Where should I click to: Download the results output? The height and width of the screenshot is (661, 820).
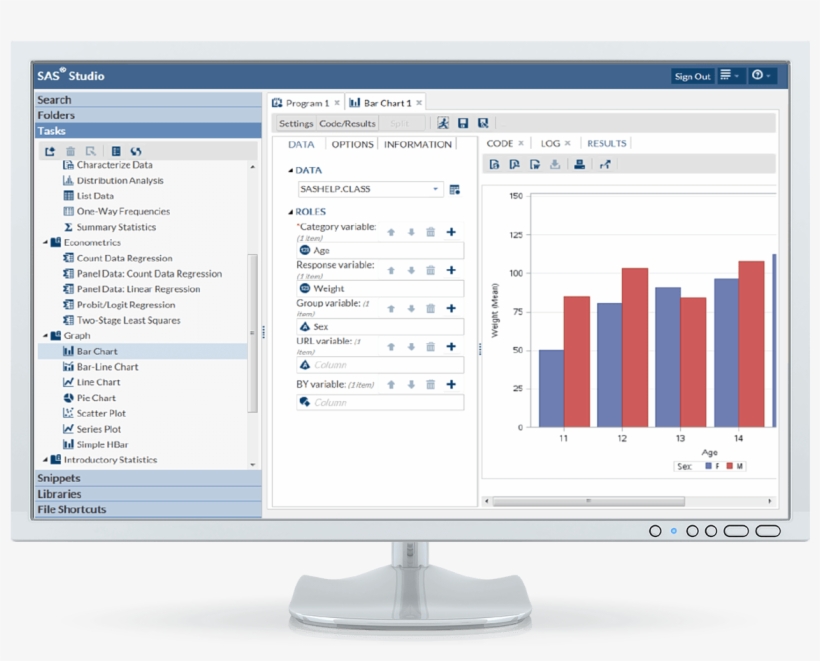pos(555,164)
